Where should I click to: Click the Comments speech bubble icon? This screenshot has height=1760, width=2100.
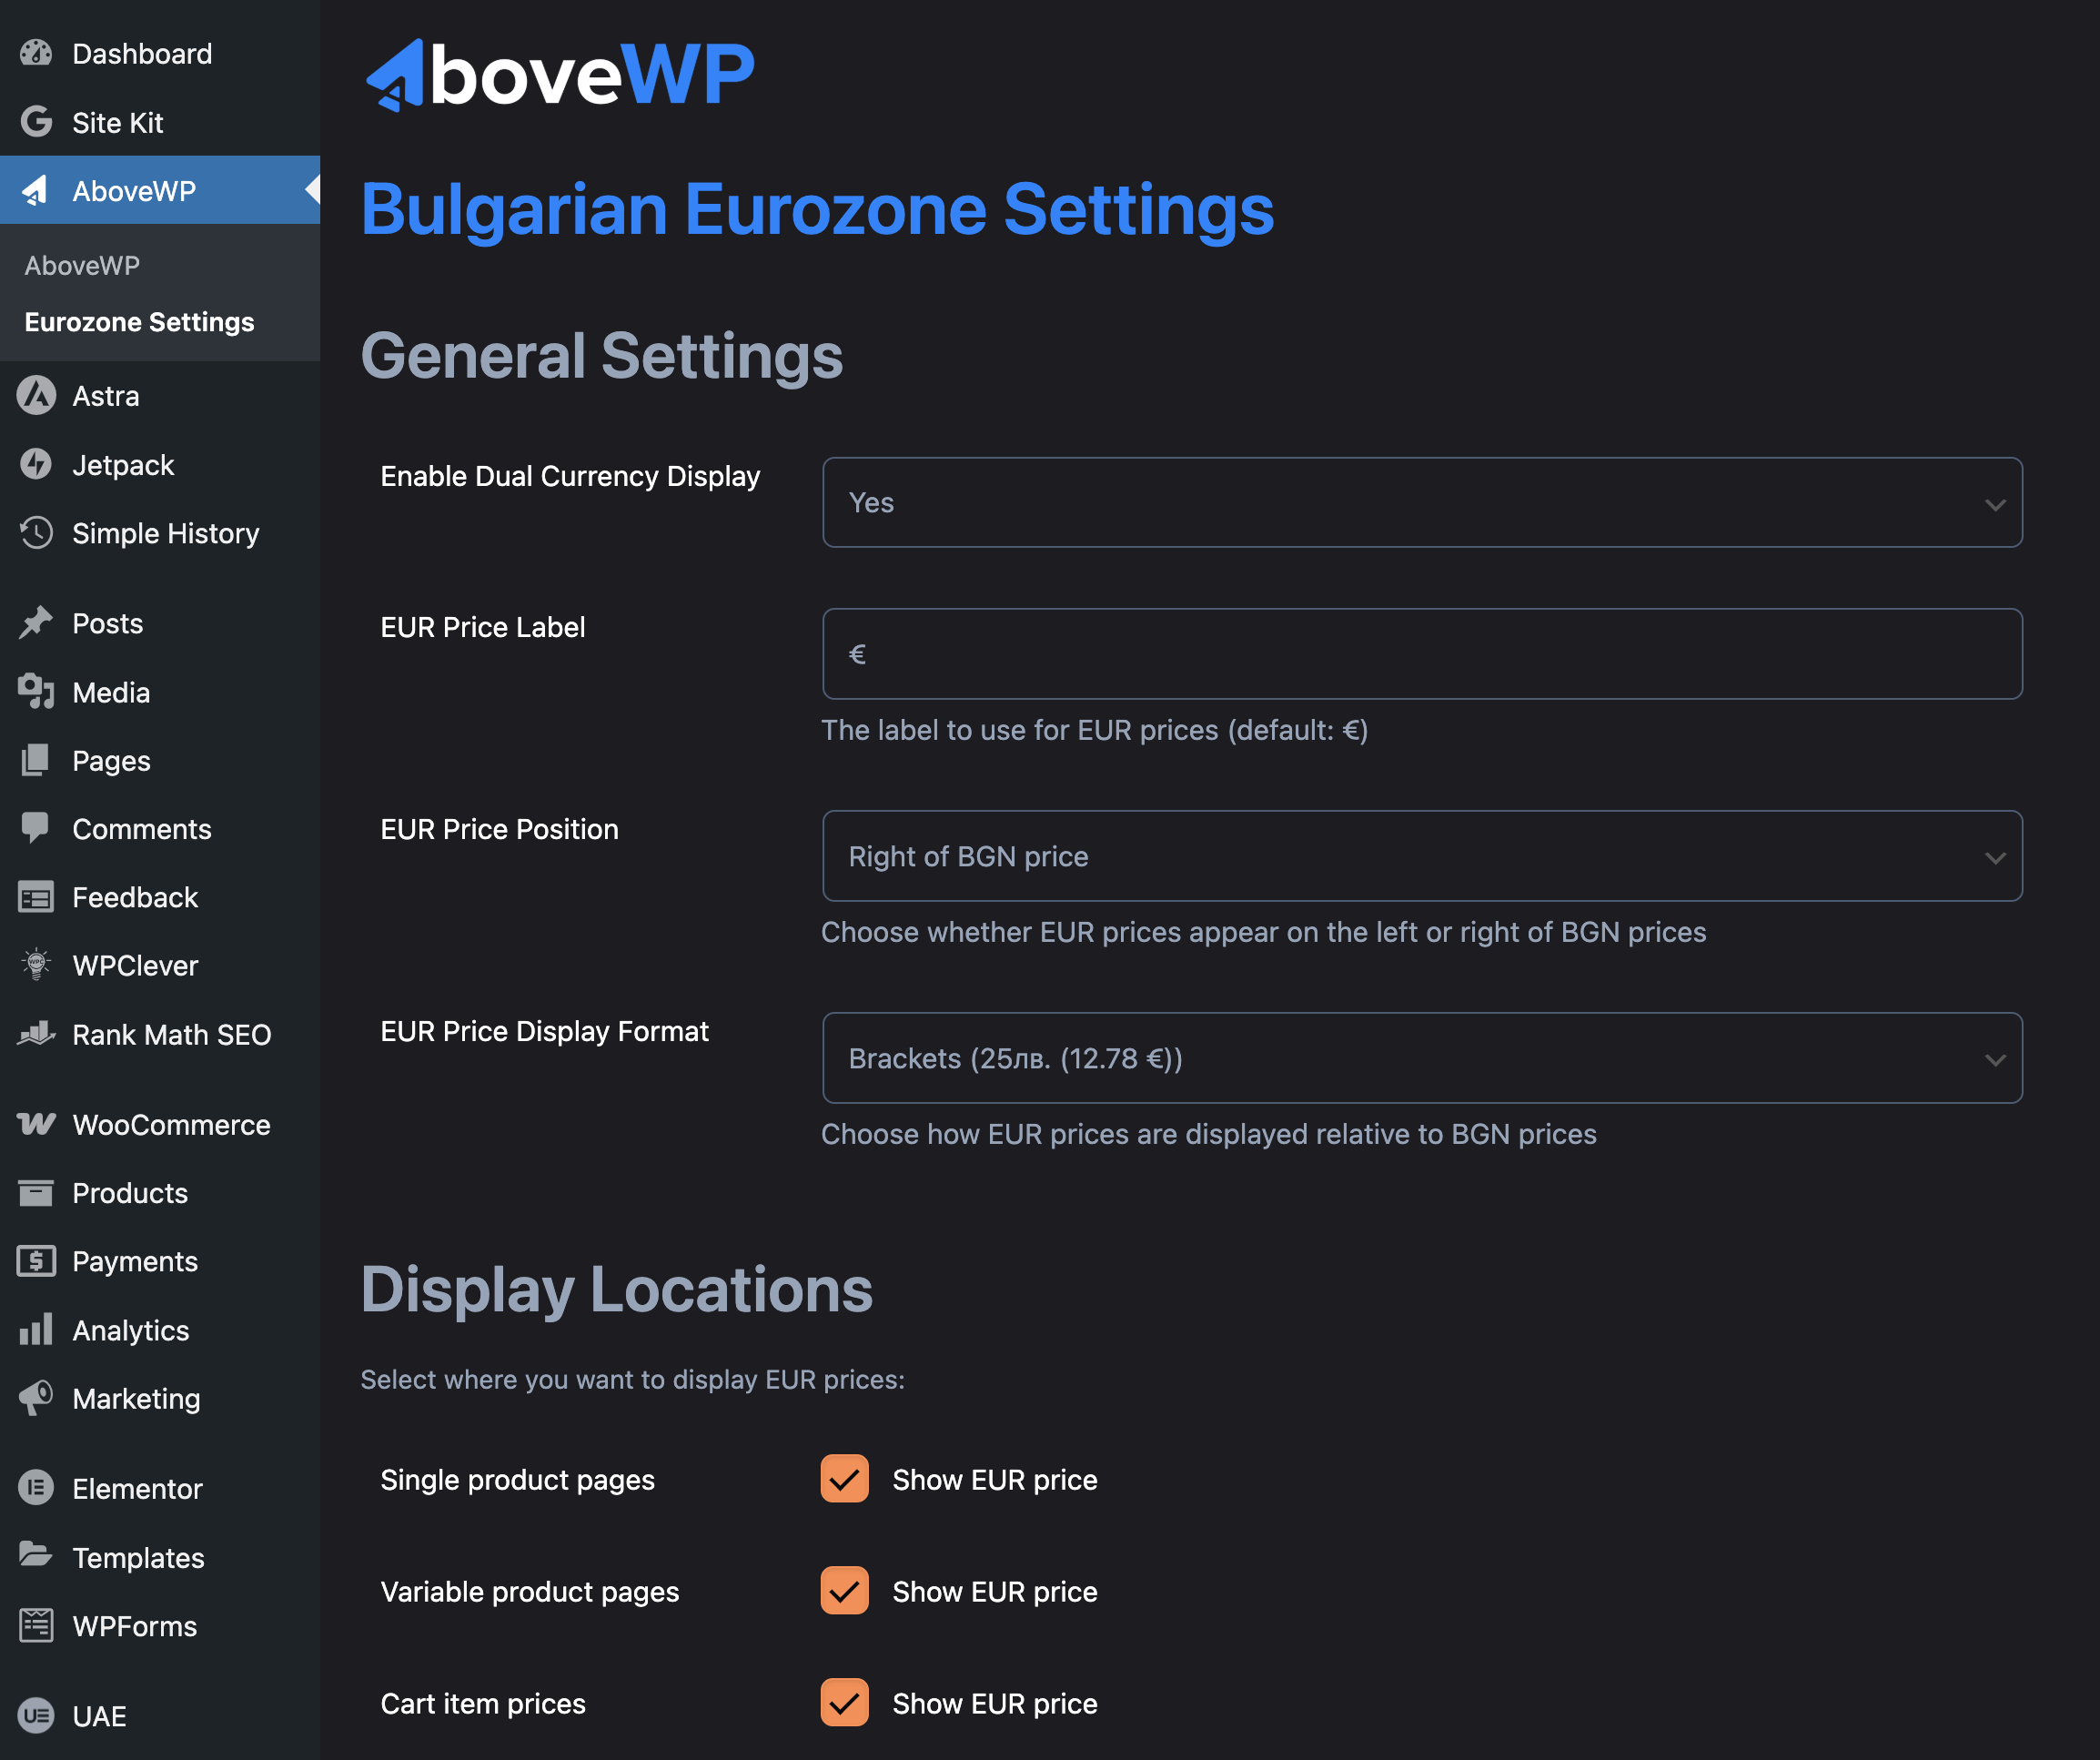pyautogui.click(x=36, y=828)
